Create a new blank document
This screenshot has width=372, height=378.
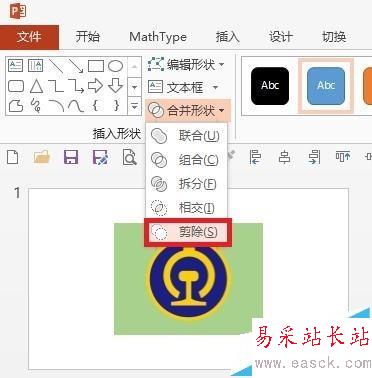pos(13,157)
